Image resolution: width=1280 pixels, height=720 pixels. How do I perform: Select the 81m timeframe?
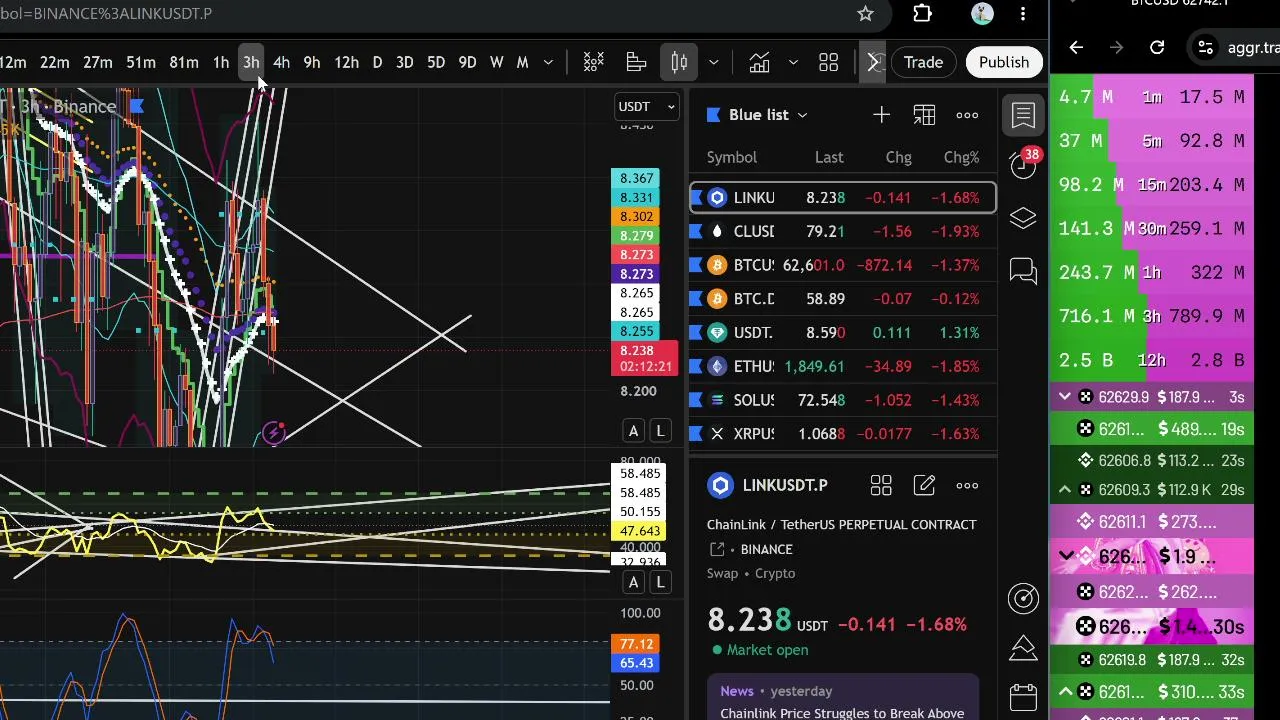point(183,63)
